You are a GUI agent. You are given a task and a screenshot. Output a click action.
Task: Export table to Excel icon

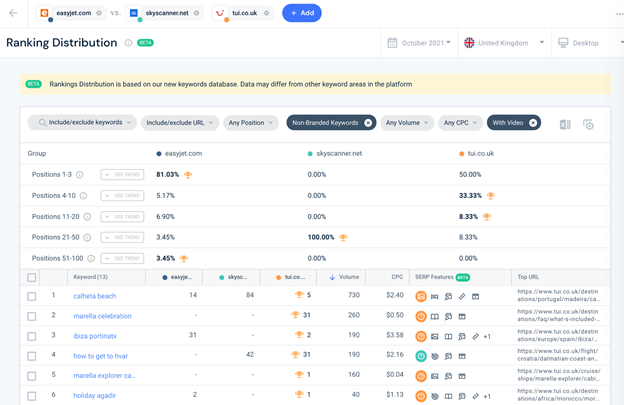point(565,125)
